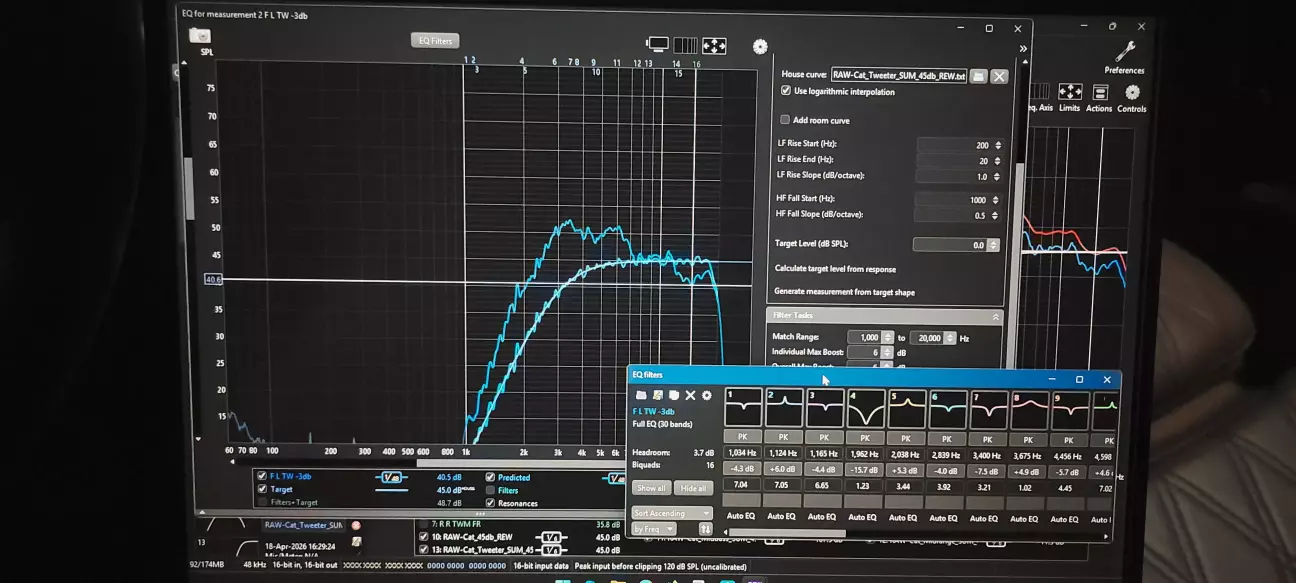Open Preferences wrench icon

point(1124,54)
